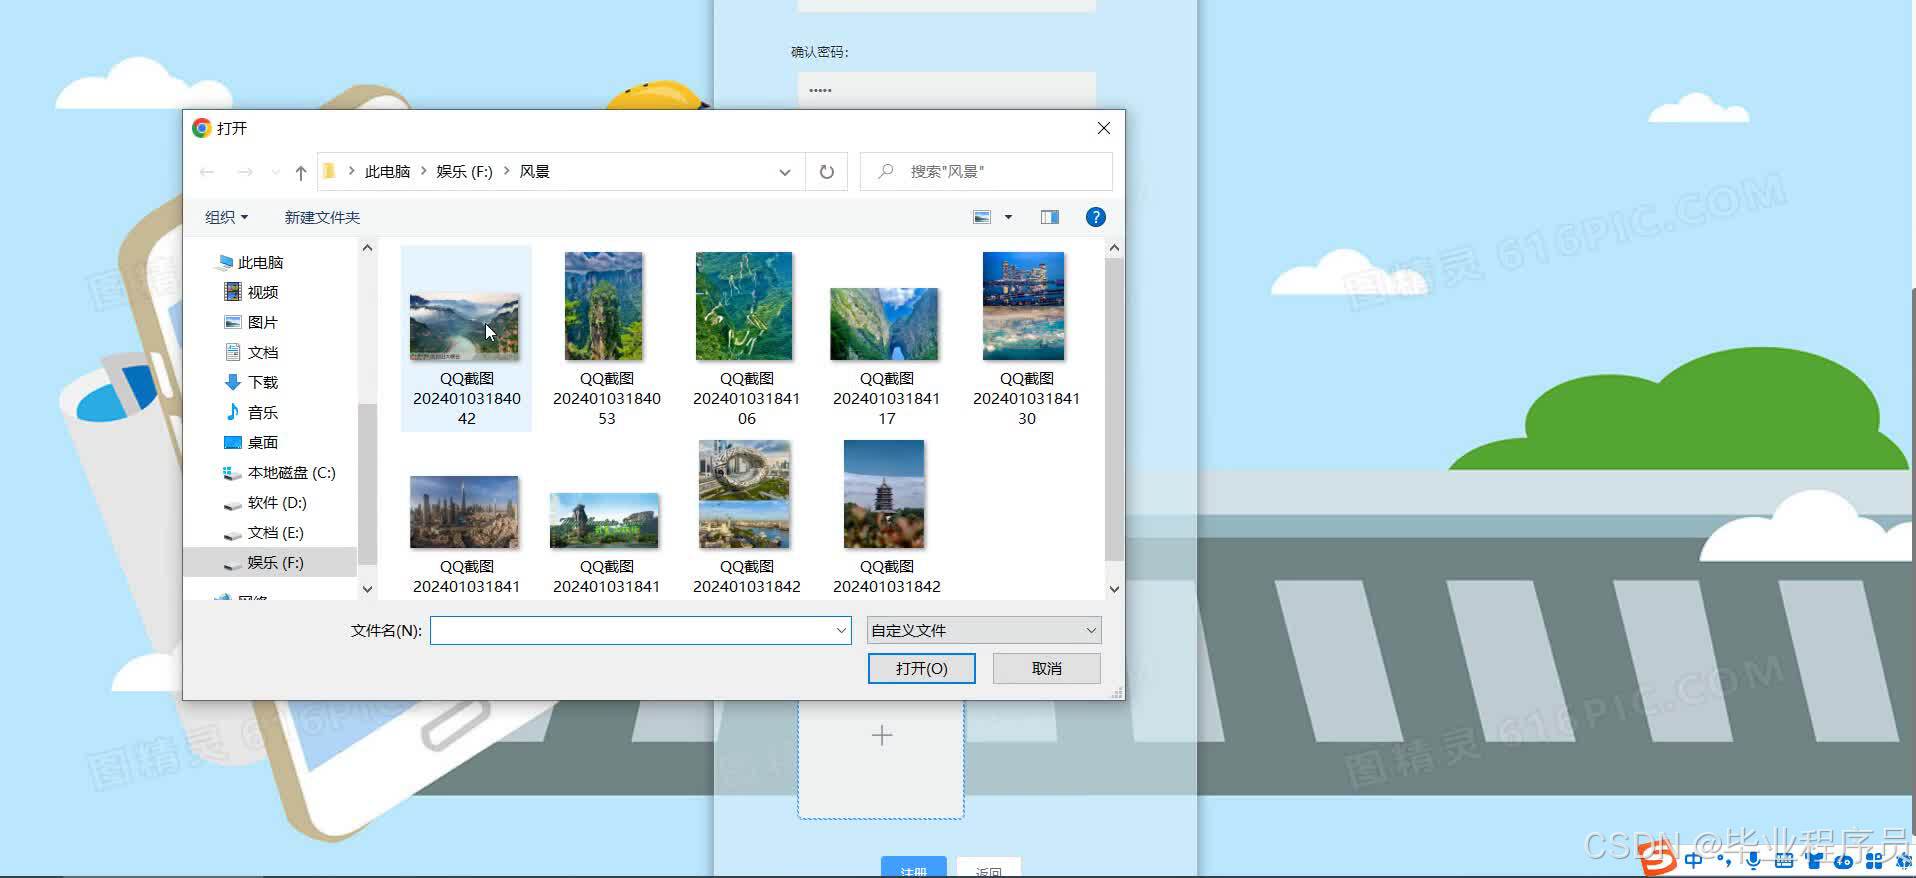Refresh the 风景 folder view
The width and height of the screenshot is (1916, 878).
[827, 172]
